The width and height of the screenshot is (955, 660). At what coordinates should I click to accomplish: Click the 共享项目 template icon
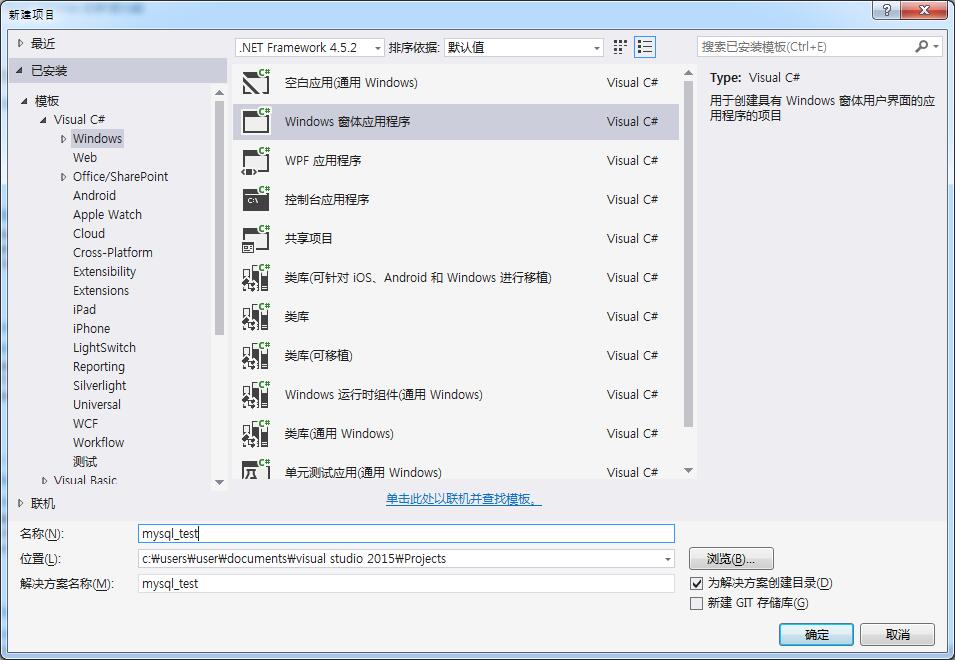[x=256, y=238]
